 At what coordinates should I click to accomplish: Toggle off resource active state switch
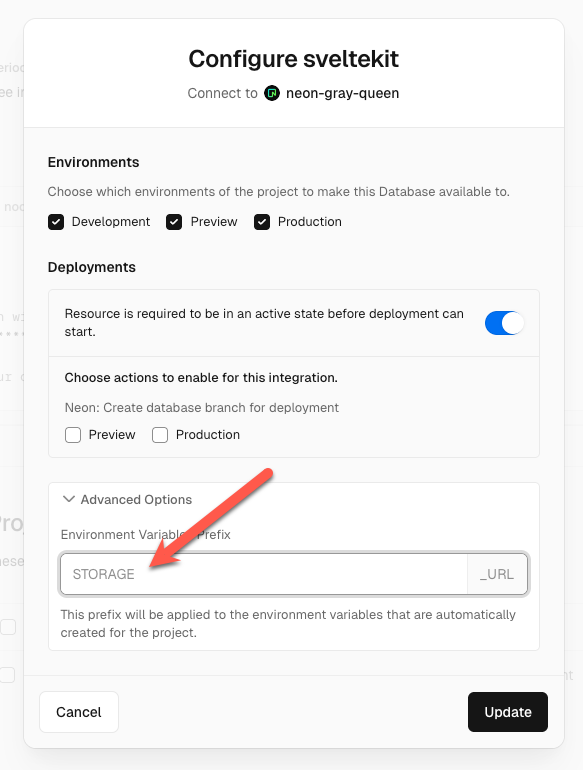coord(504,323)
